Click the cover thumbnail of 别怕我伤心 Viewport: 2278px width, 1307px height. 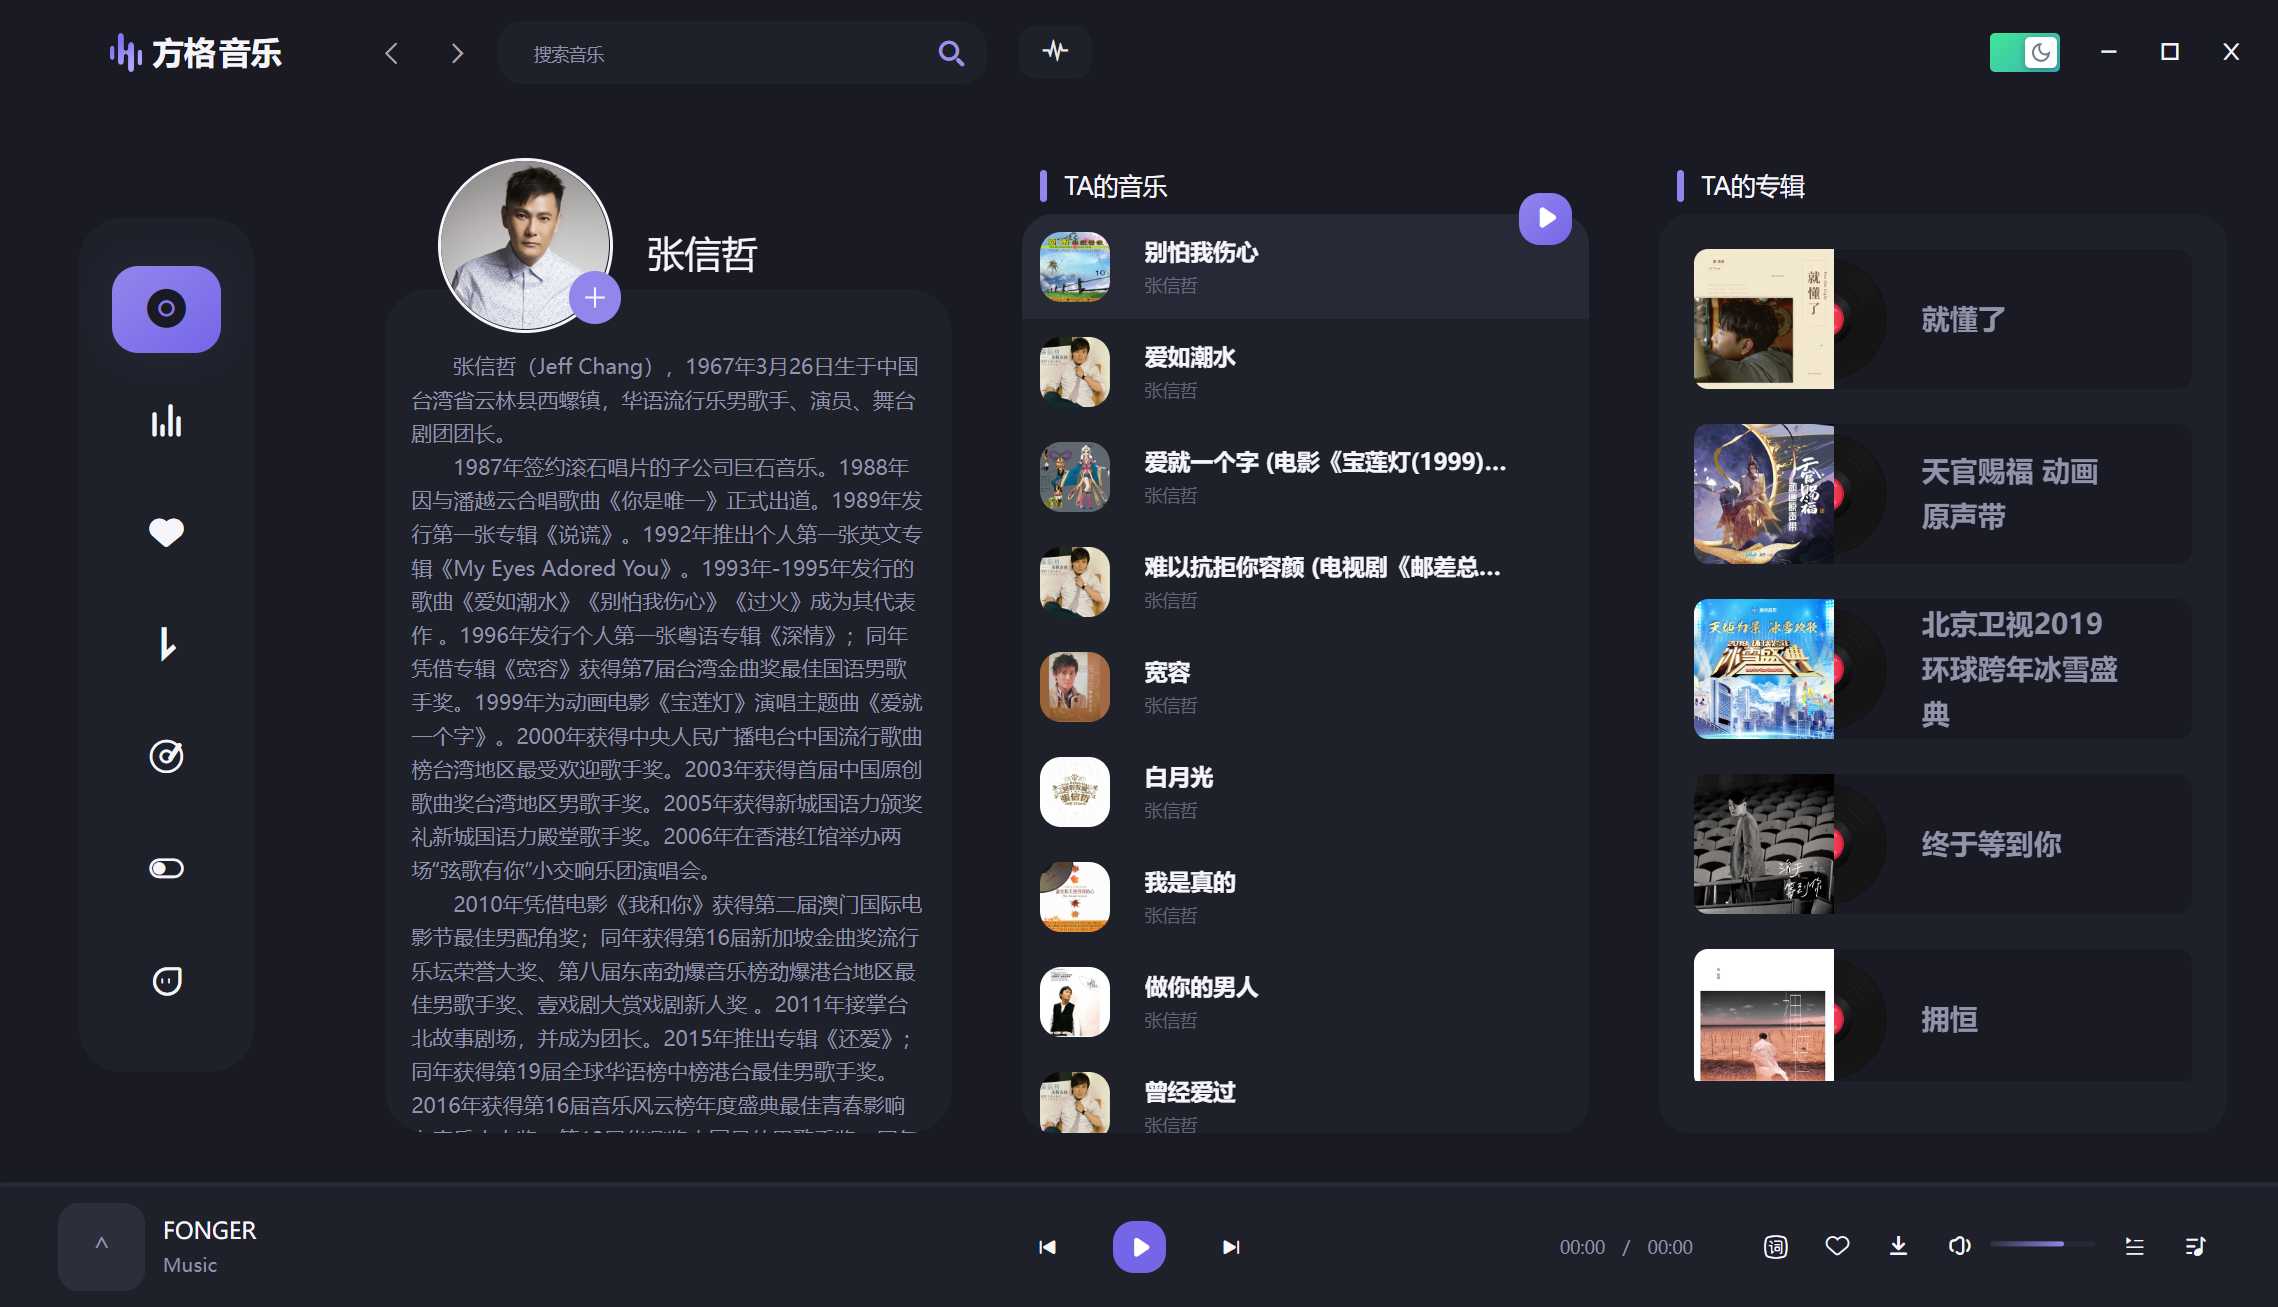[1075, 267]
